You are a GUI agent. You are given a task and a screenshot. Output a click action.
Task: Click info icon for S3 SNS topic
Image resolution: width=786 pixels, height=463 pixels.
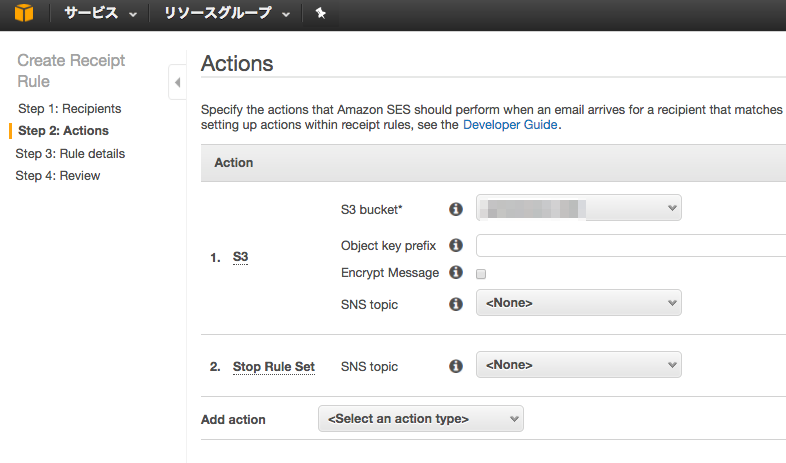pos(456,304)
